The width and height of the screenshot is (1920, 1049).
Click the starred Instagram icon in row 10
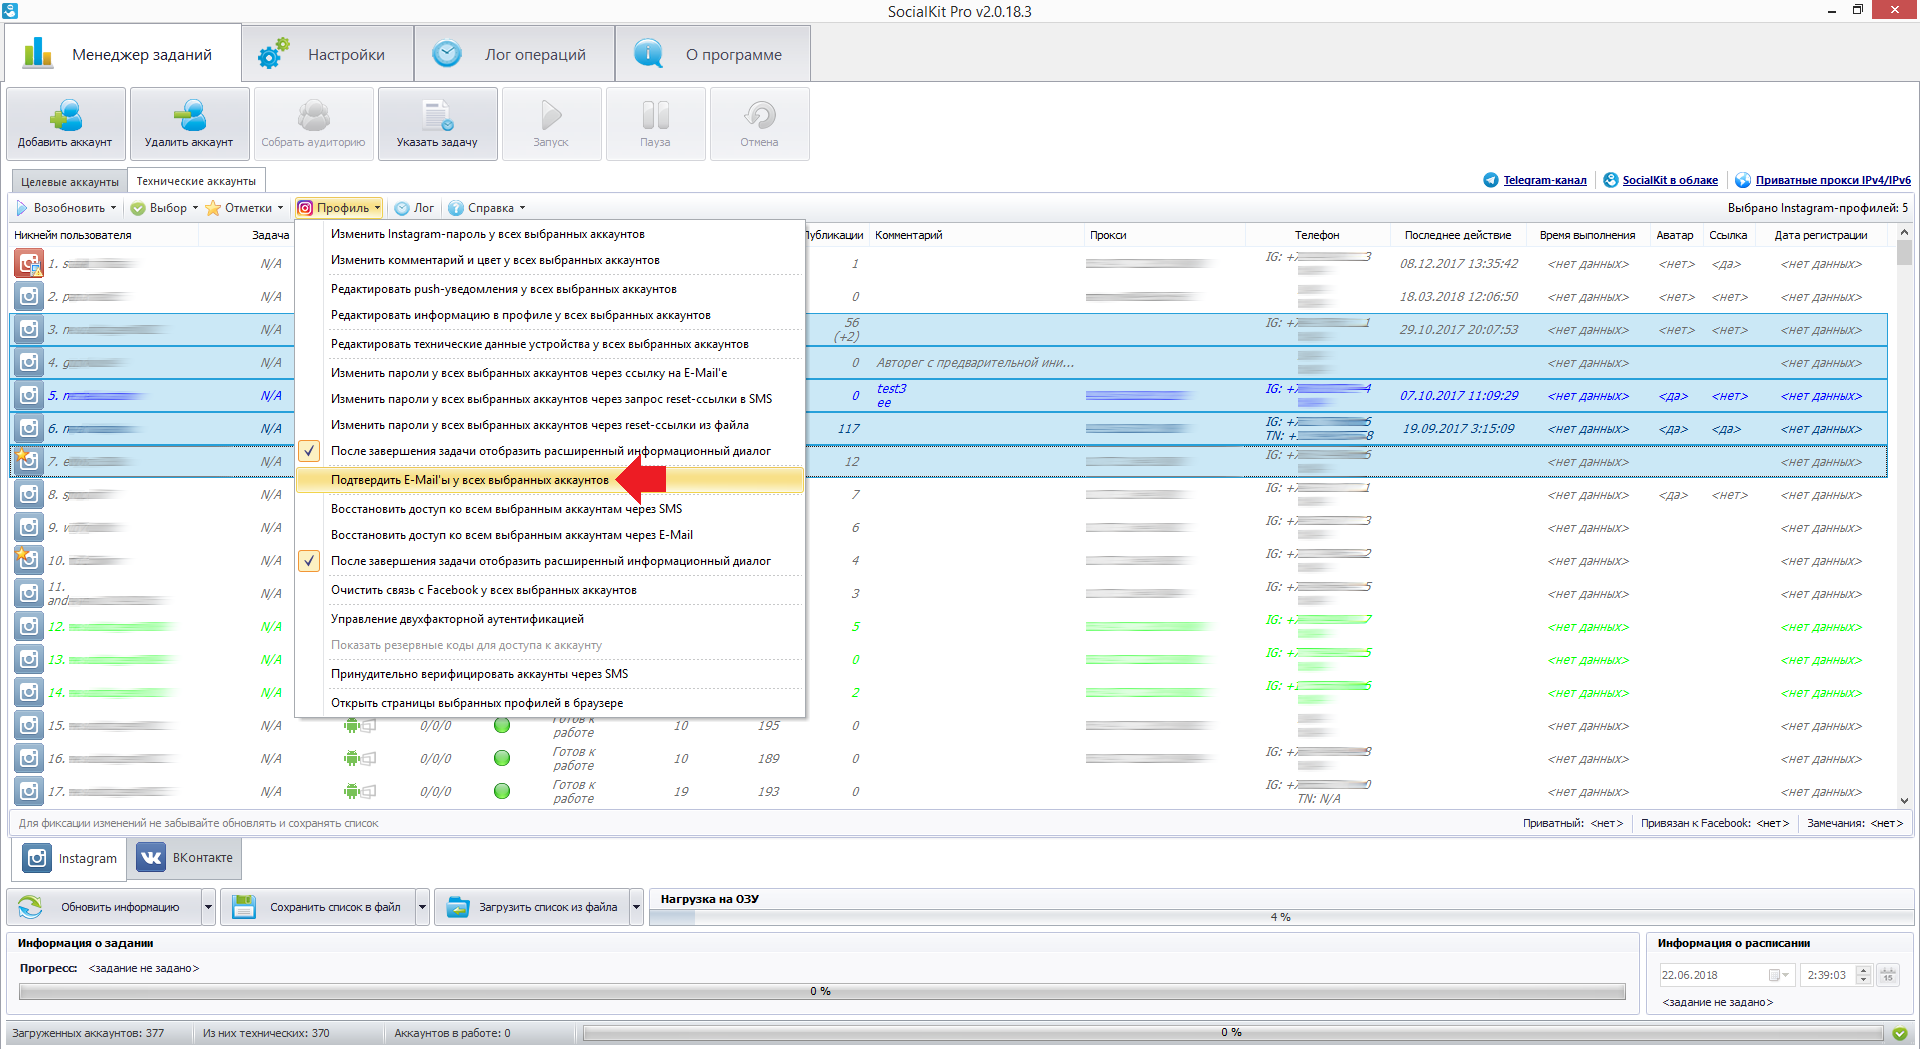coord(29,560)
